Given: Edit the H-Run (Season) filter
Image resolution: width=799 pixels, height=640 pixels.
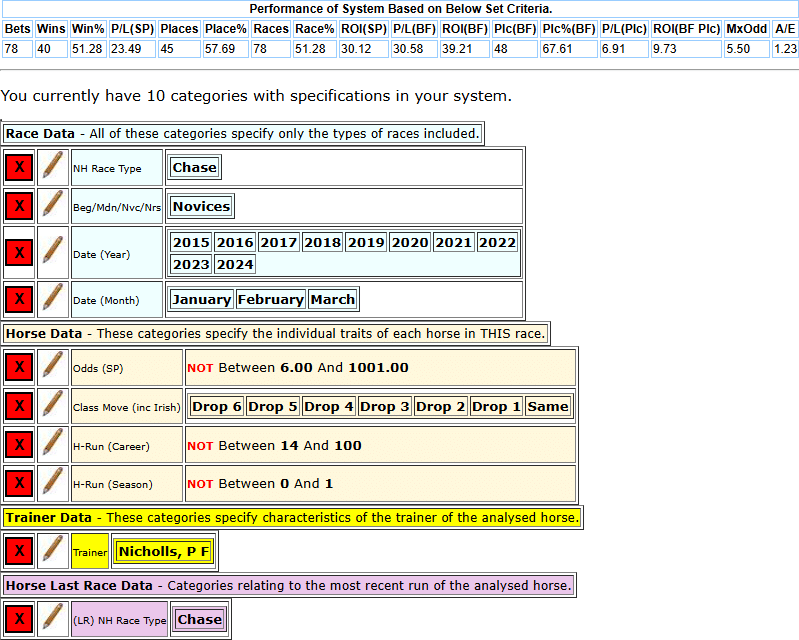Looking at the screenshot, I should click(53, 483).
